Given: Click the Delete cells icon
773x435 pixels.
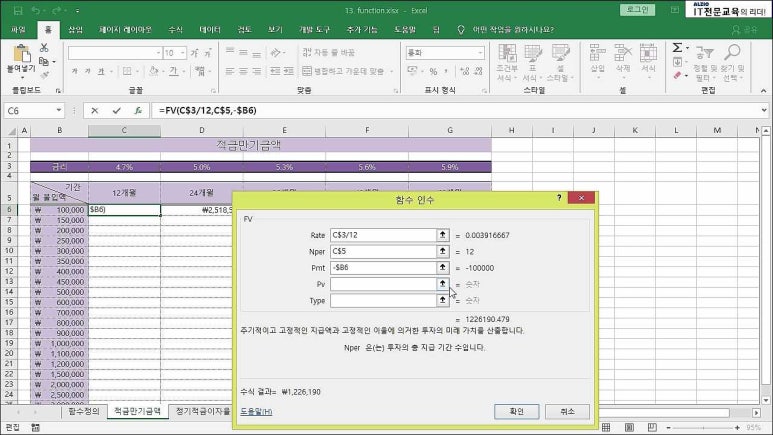Looking at the screenshot, I should point(623,53).
